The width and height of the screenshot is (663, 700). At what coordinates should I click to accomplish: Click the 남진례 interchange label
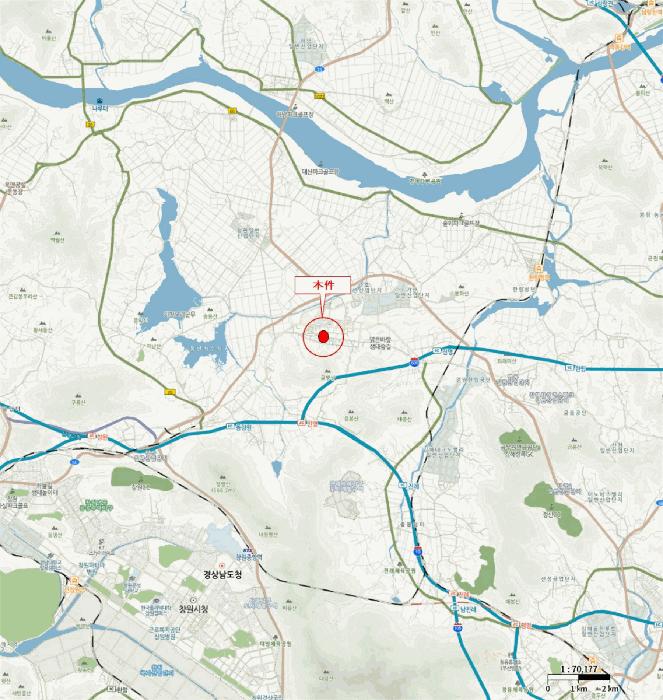(467, 609)
